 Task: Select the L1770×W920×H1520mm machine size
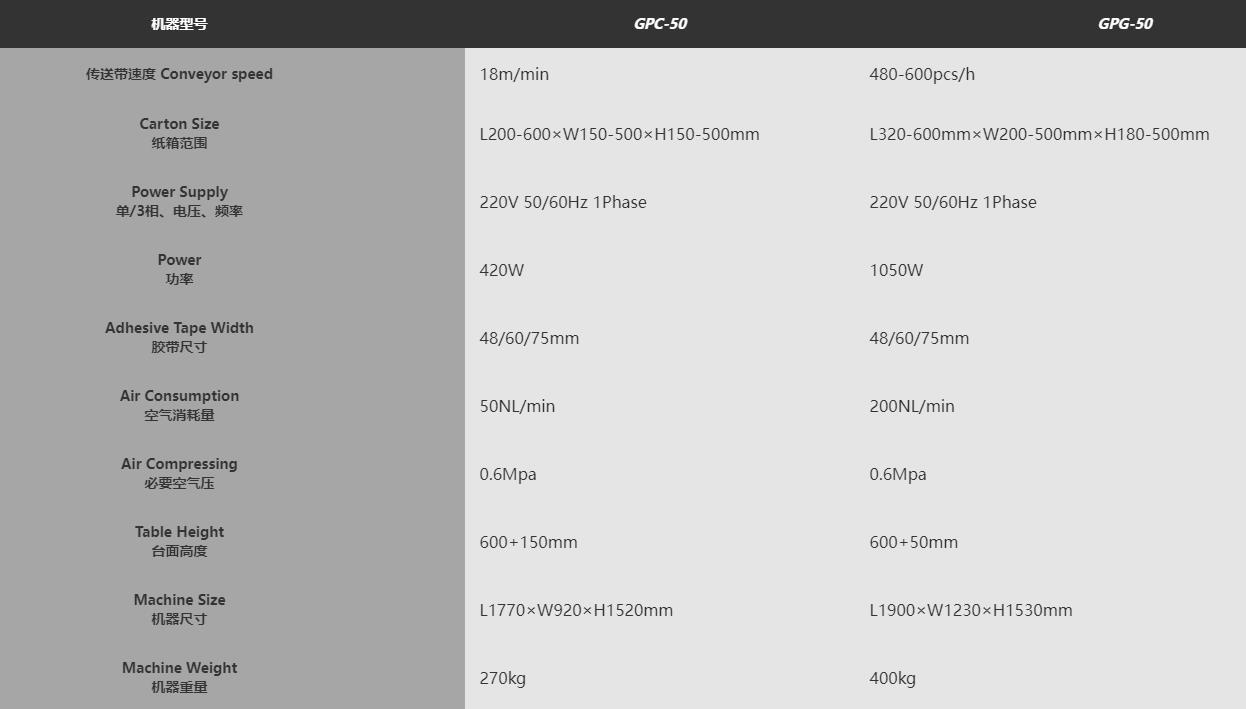point(576,610)
